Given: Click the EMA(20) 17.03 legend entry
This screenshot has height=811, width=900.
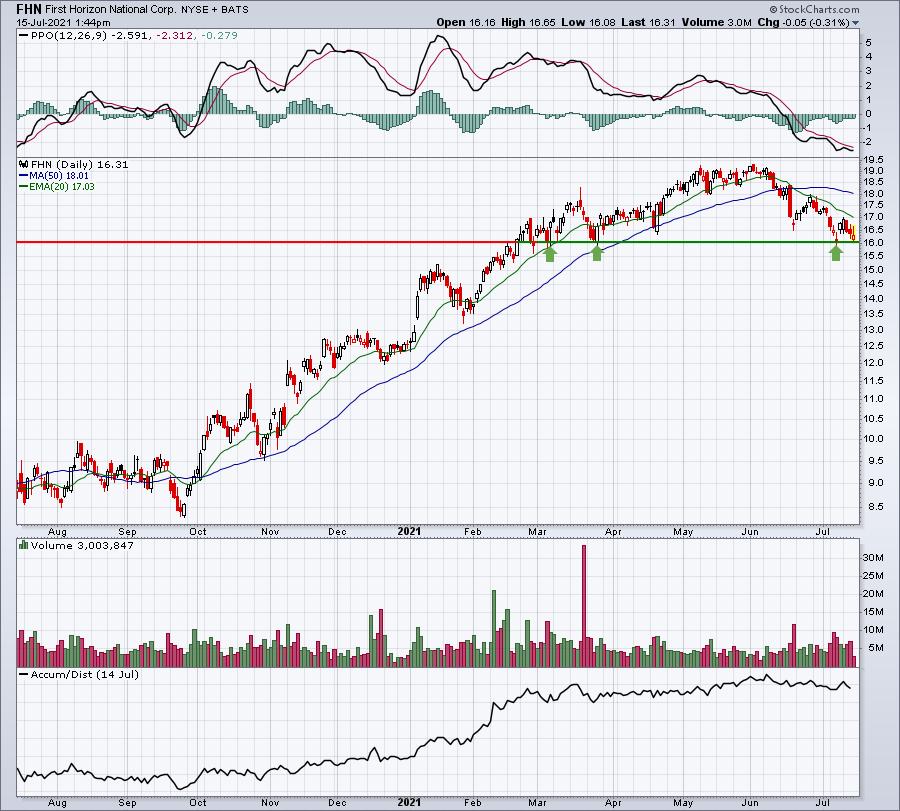Looking at the screenshot, I should [57, 187].
